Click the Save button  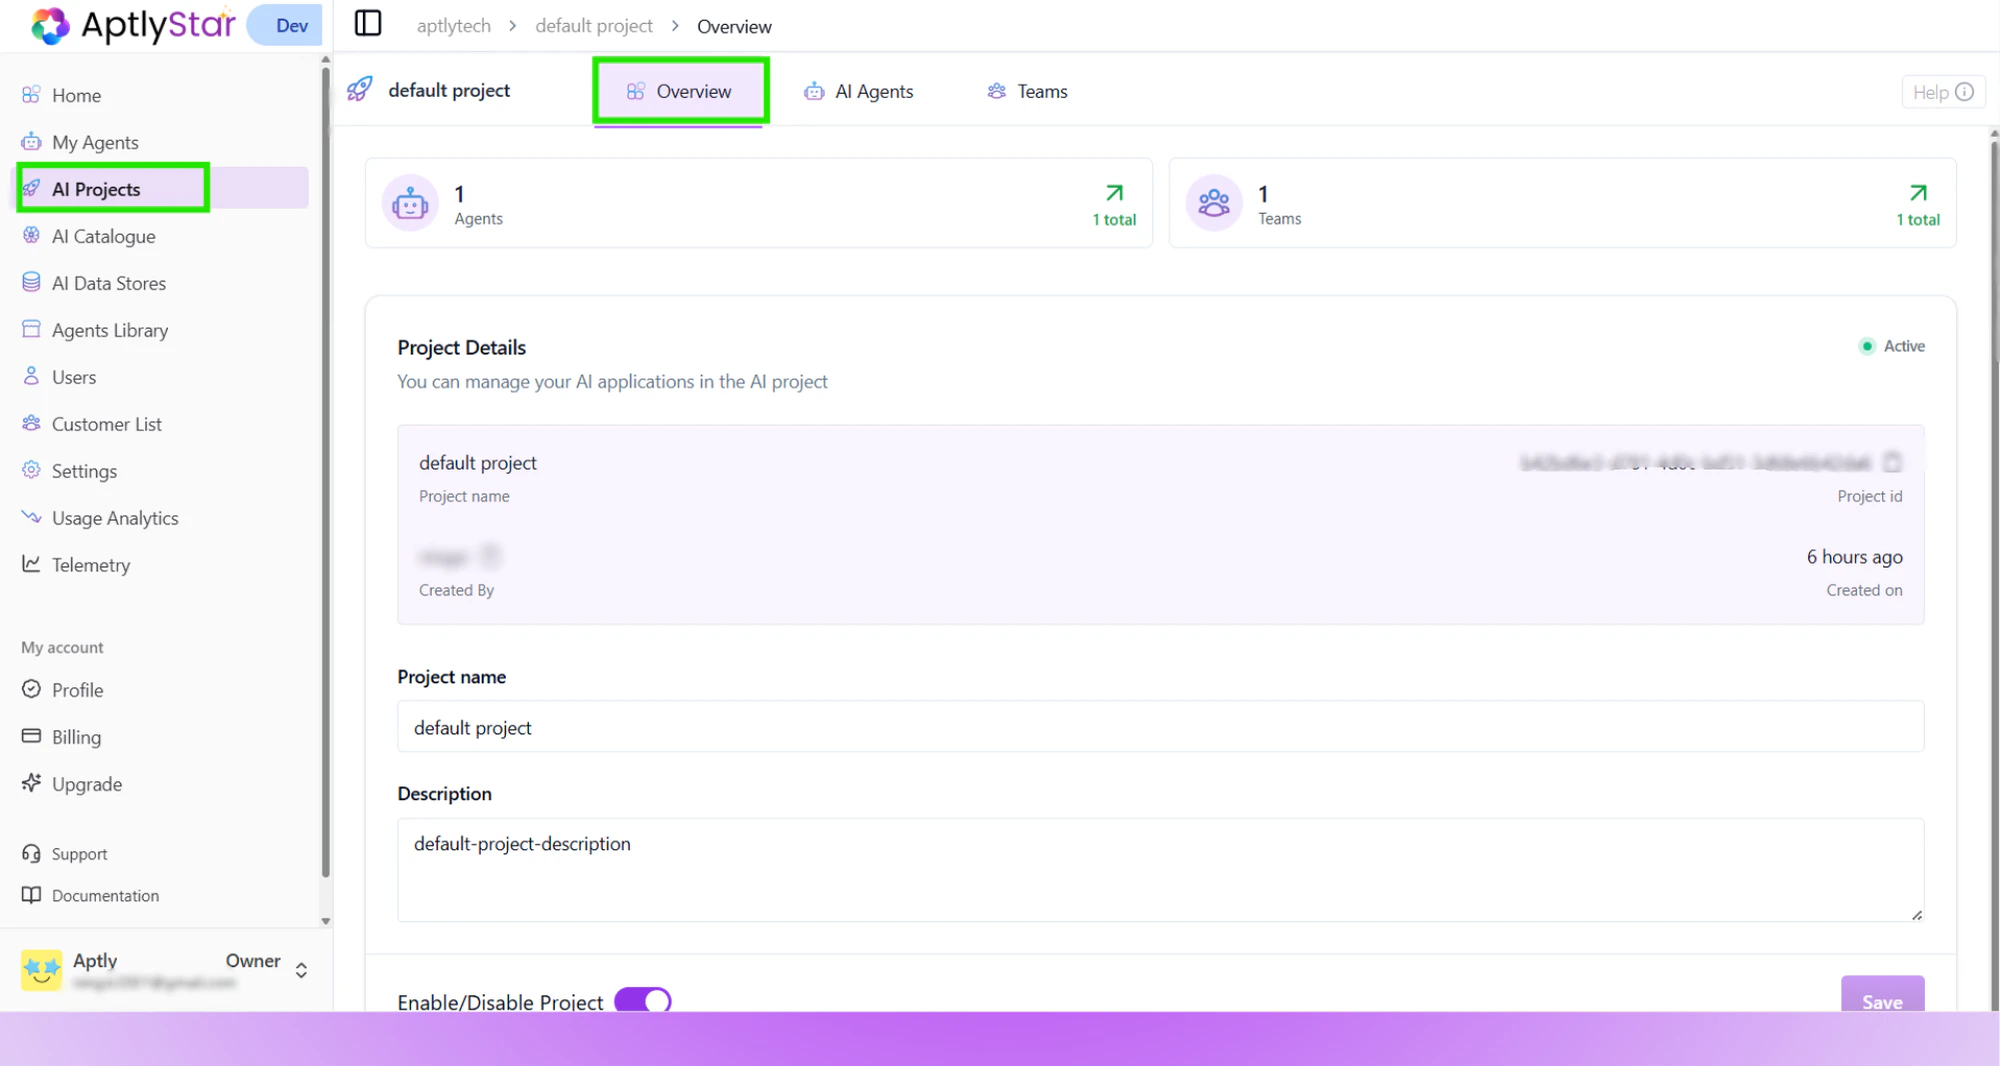coord(1882,996)
